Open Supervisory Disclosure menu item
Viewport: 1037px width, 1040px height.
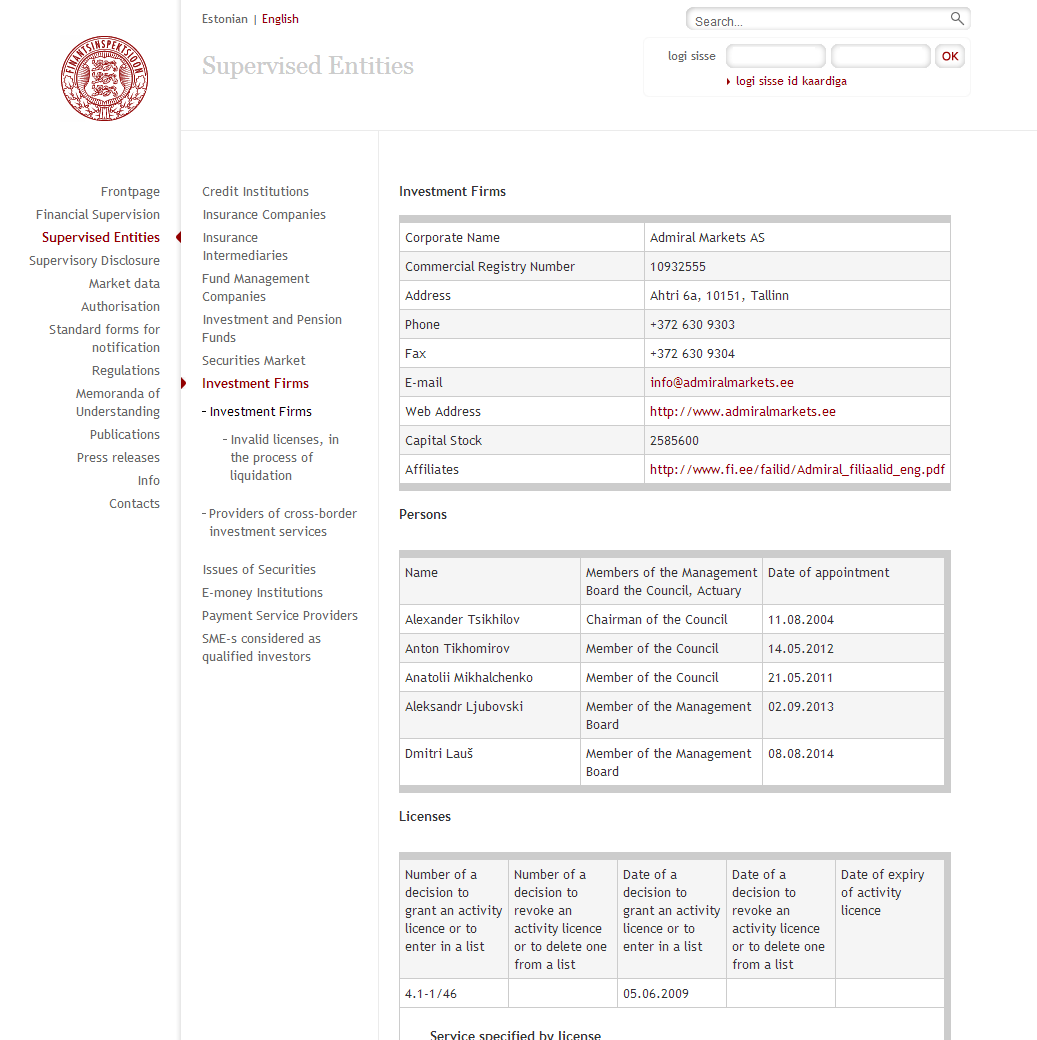pyautogui.click(x=94, y=261)
